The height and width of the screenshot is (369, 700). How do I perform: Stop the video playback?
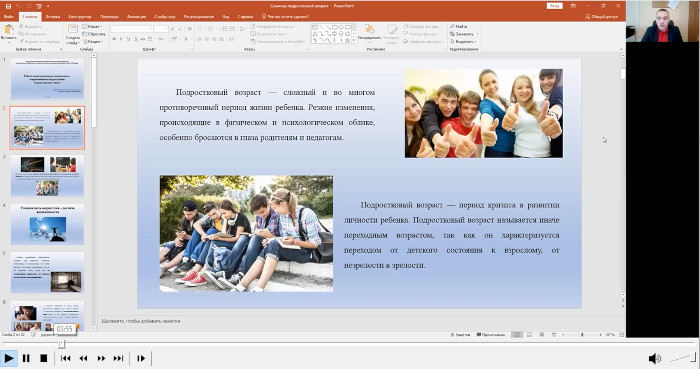pos(43,358)
